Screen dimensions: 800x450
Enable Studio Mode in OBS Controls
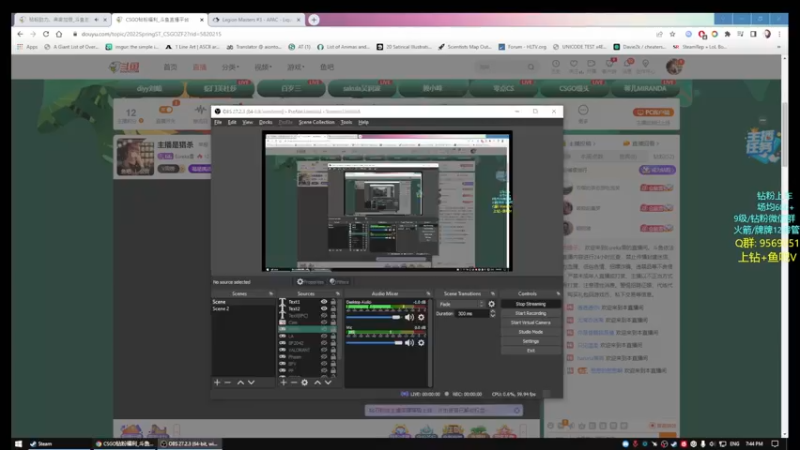click(531, 332)
